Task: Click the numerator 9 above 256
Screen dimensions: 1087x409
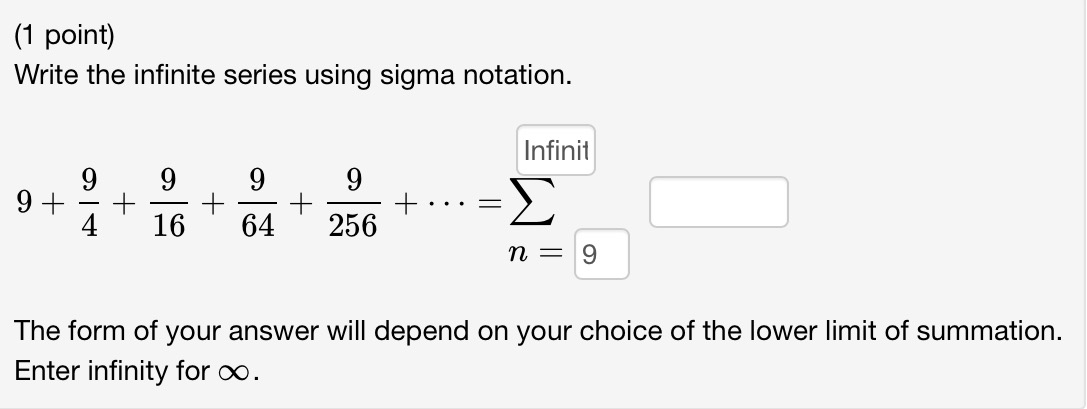Action: point(353,180)
